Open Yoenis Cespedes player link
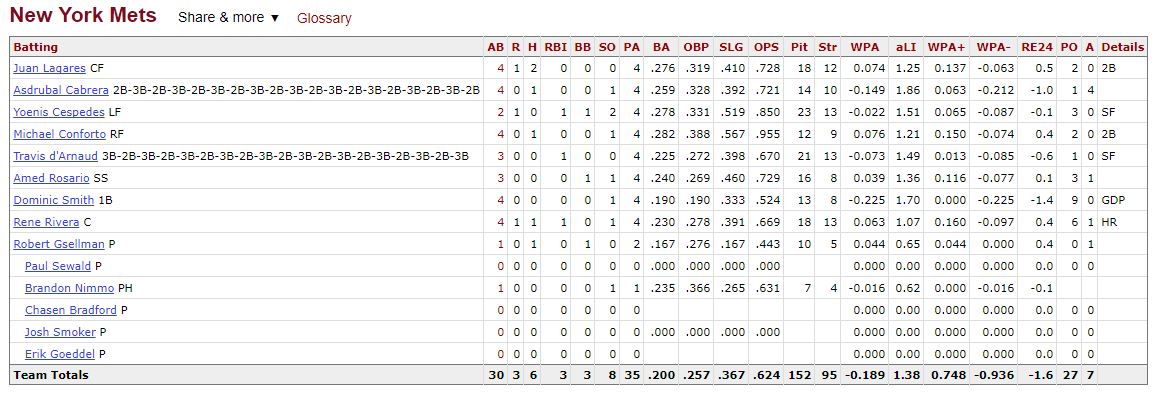Screen dimensions: 1157x395 [x=59, y=112]
